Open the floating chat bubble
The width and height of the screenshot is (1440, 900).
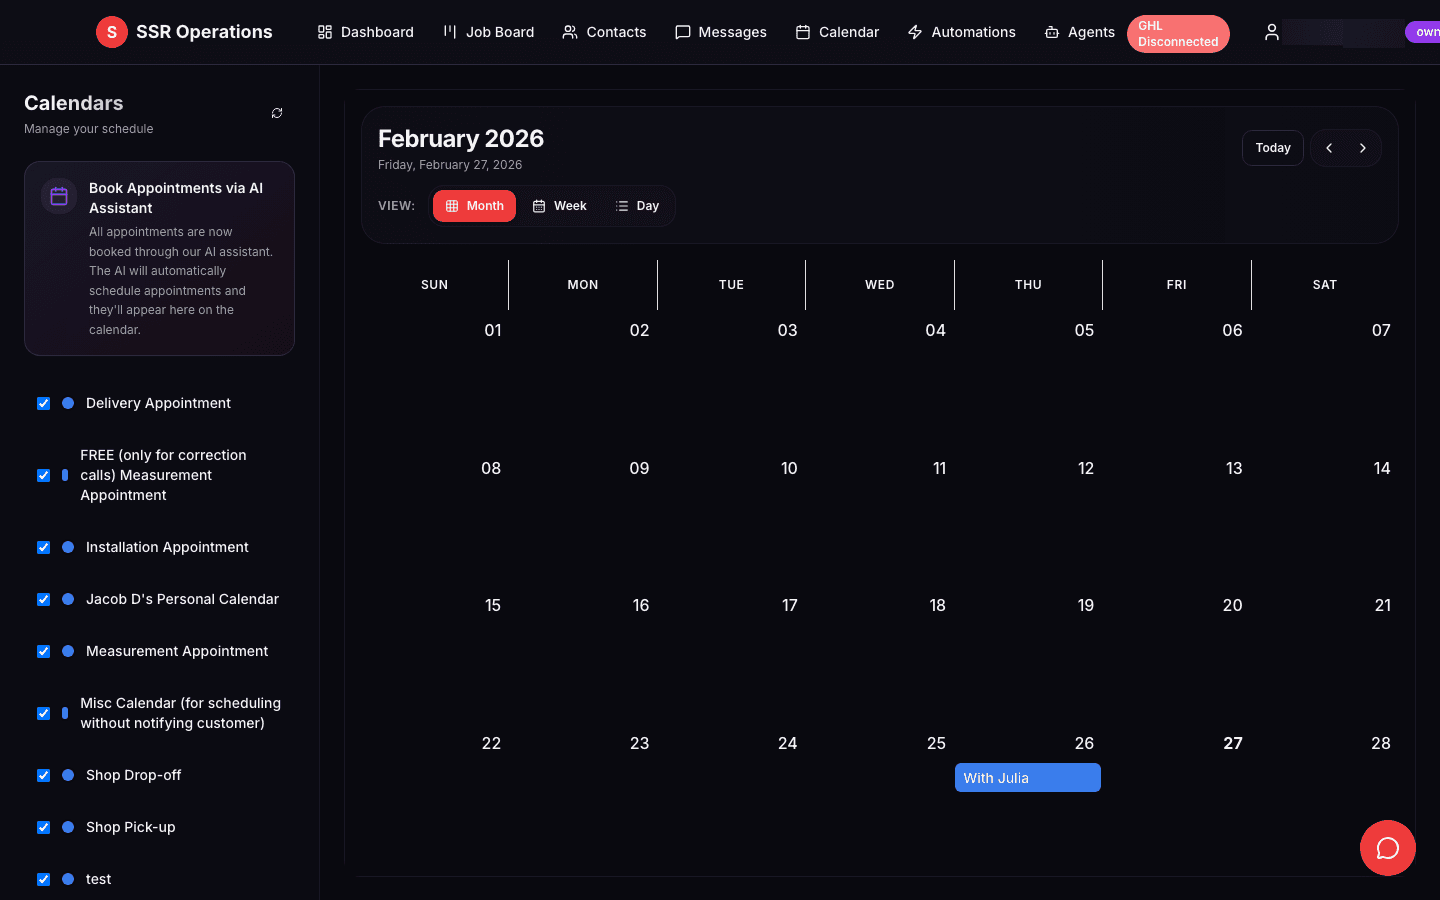(1387, 848)
